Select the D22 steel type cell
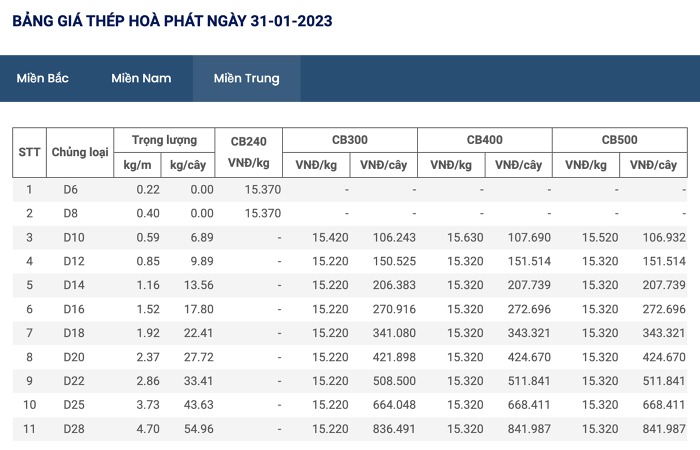The height and width of the screenshot is (450, 700). pyautogui.click(x=74, y=381)
